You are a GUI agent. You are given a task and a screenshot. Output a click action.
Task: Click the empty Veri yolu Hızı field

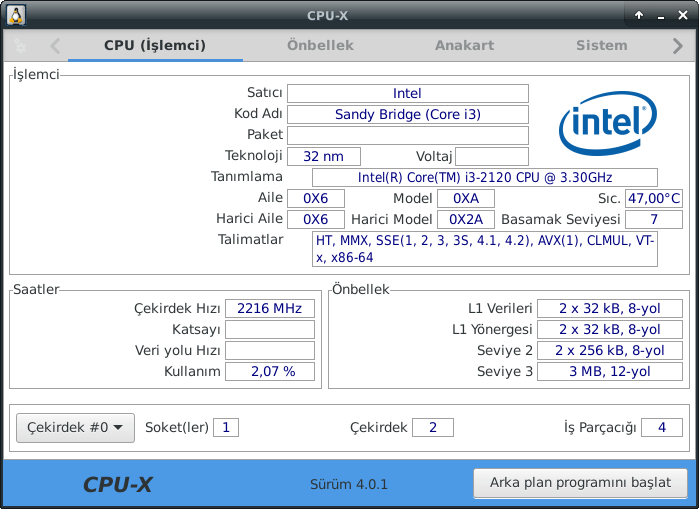[x=270, y=350]
